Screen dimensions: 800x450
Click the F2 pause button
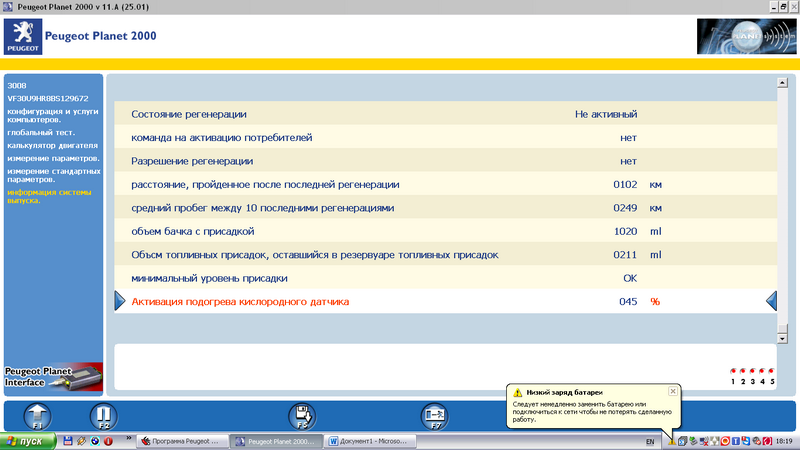103,415
